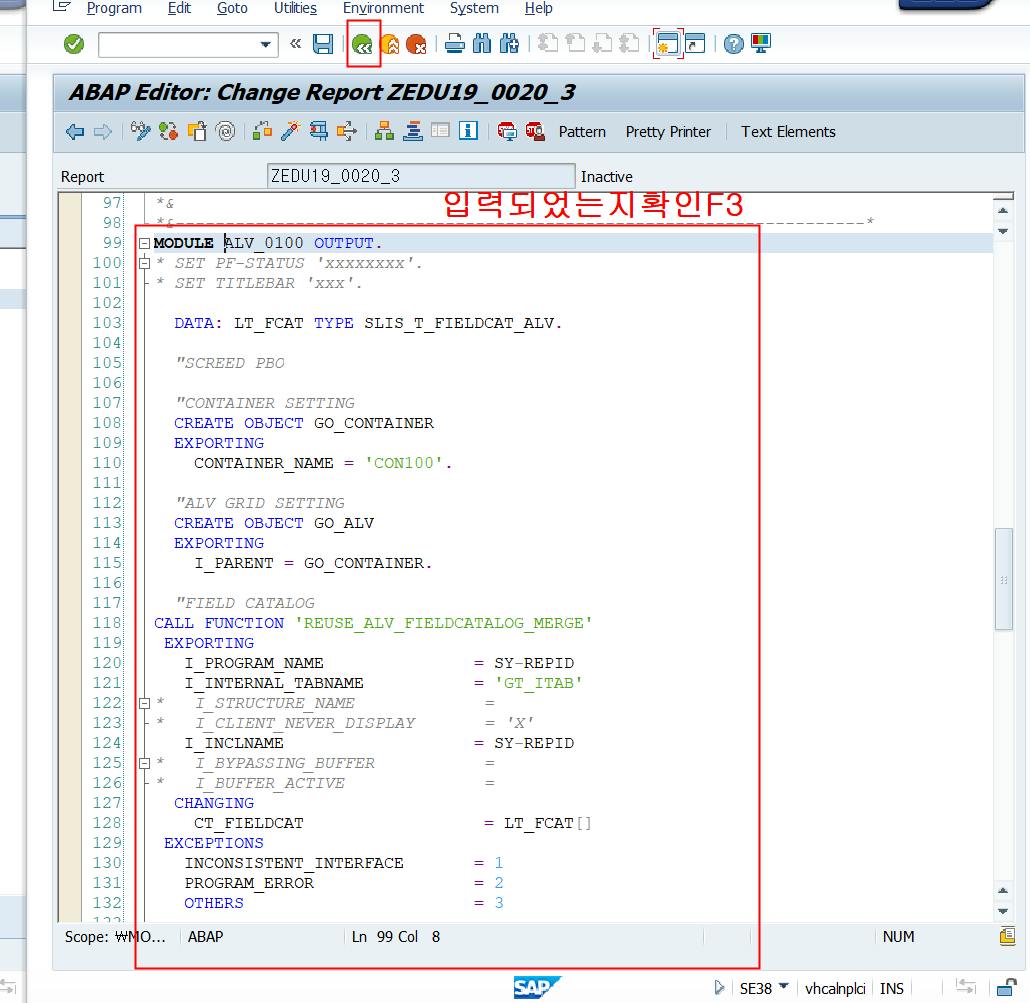1030x1003 pixels.
Task: Open Help with question mark icon
Action: (734, 44)
